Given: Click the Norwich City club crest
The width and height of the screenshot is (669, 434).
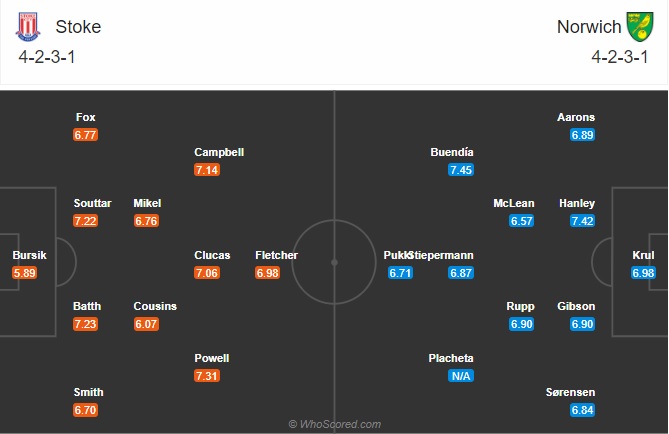Looking at the screenshot, I should tap(640, 26).
